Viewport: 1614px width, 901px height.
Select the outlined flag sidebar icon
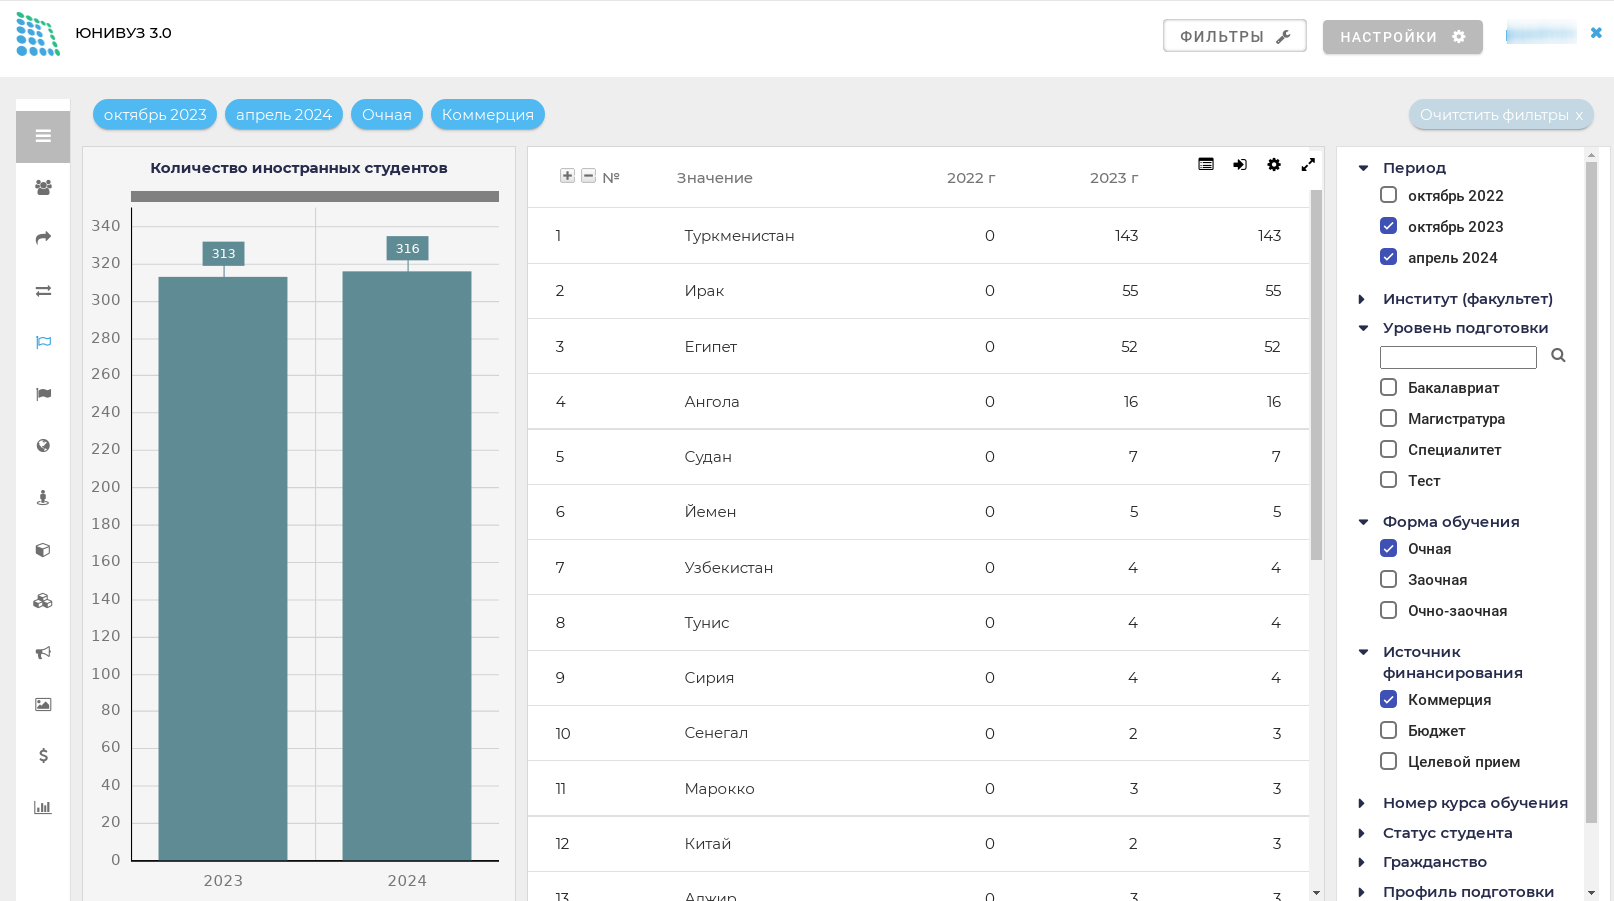43,342
